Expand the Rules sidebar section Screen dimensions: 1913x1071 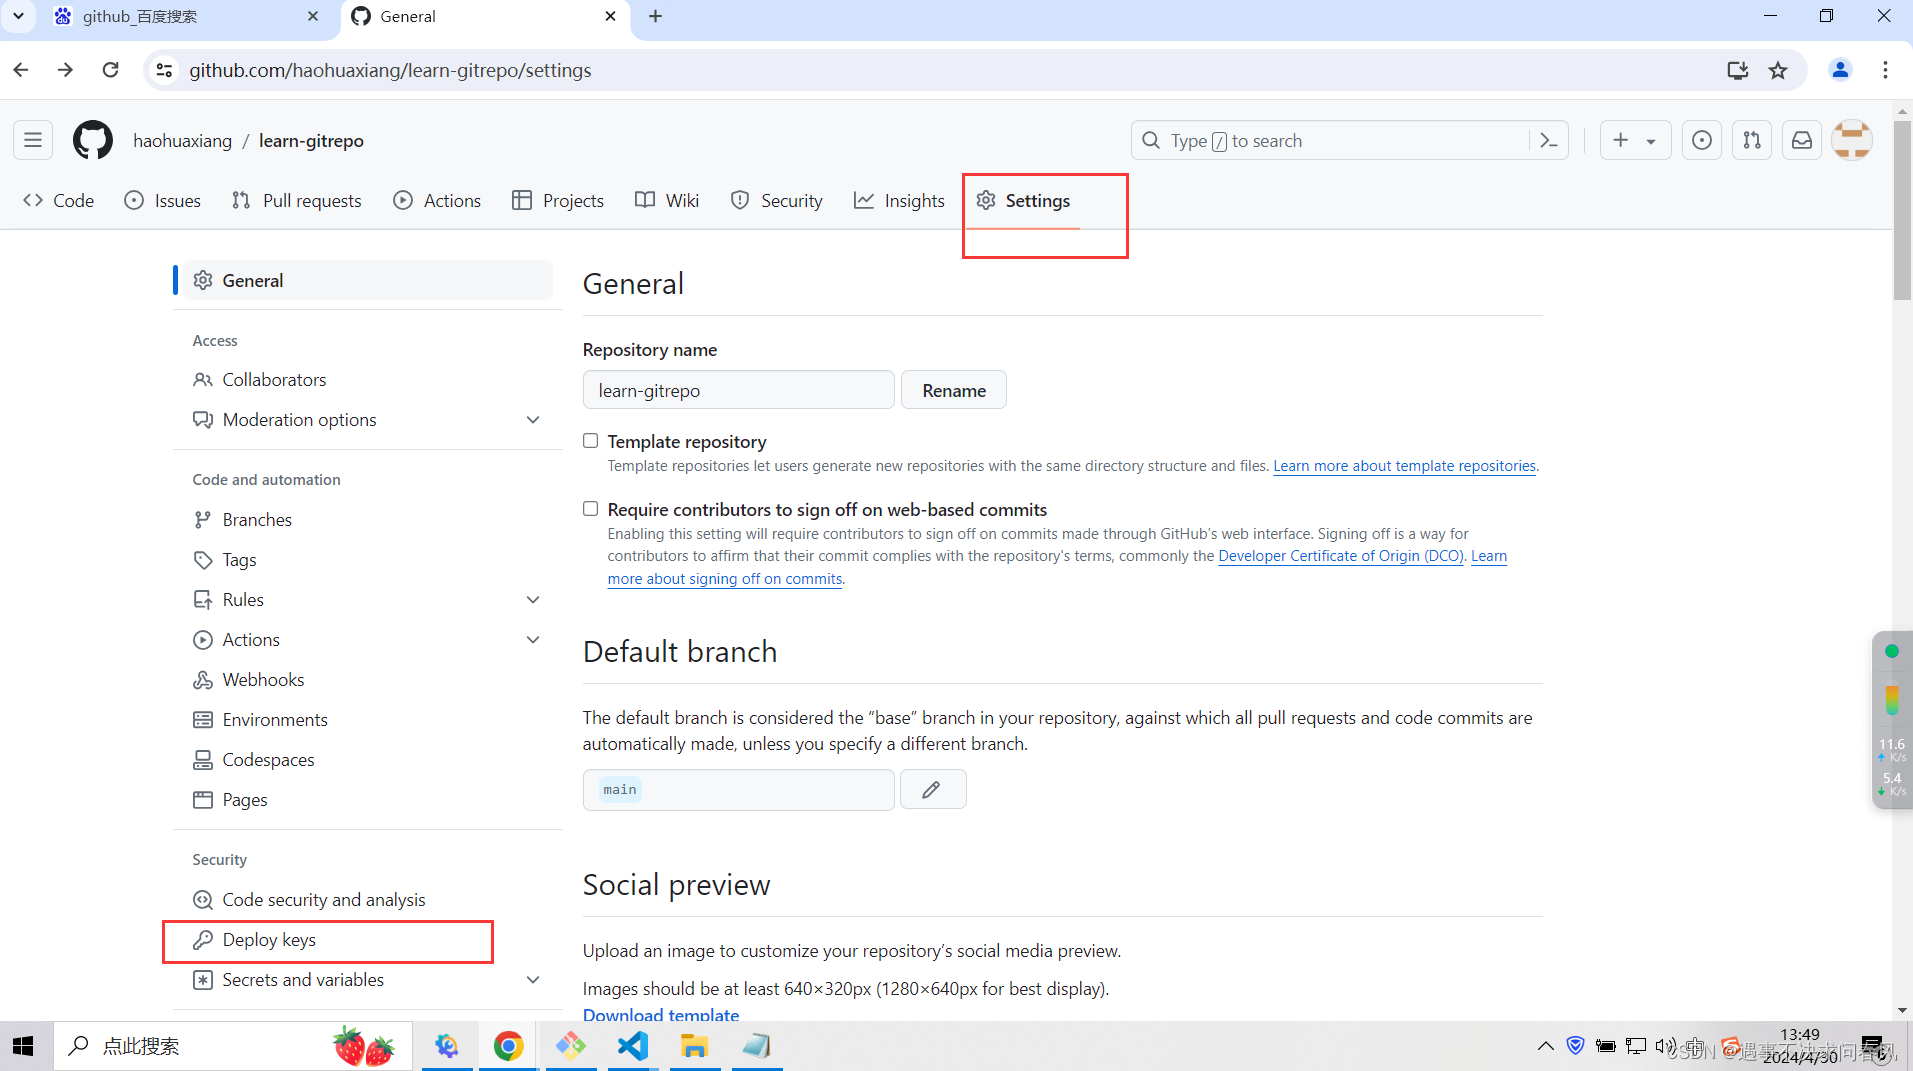533,600
